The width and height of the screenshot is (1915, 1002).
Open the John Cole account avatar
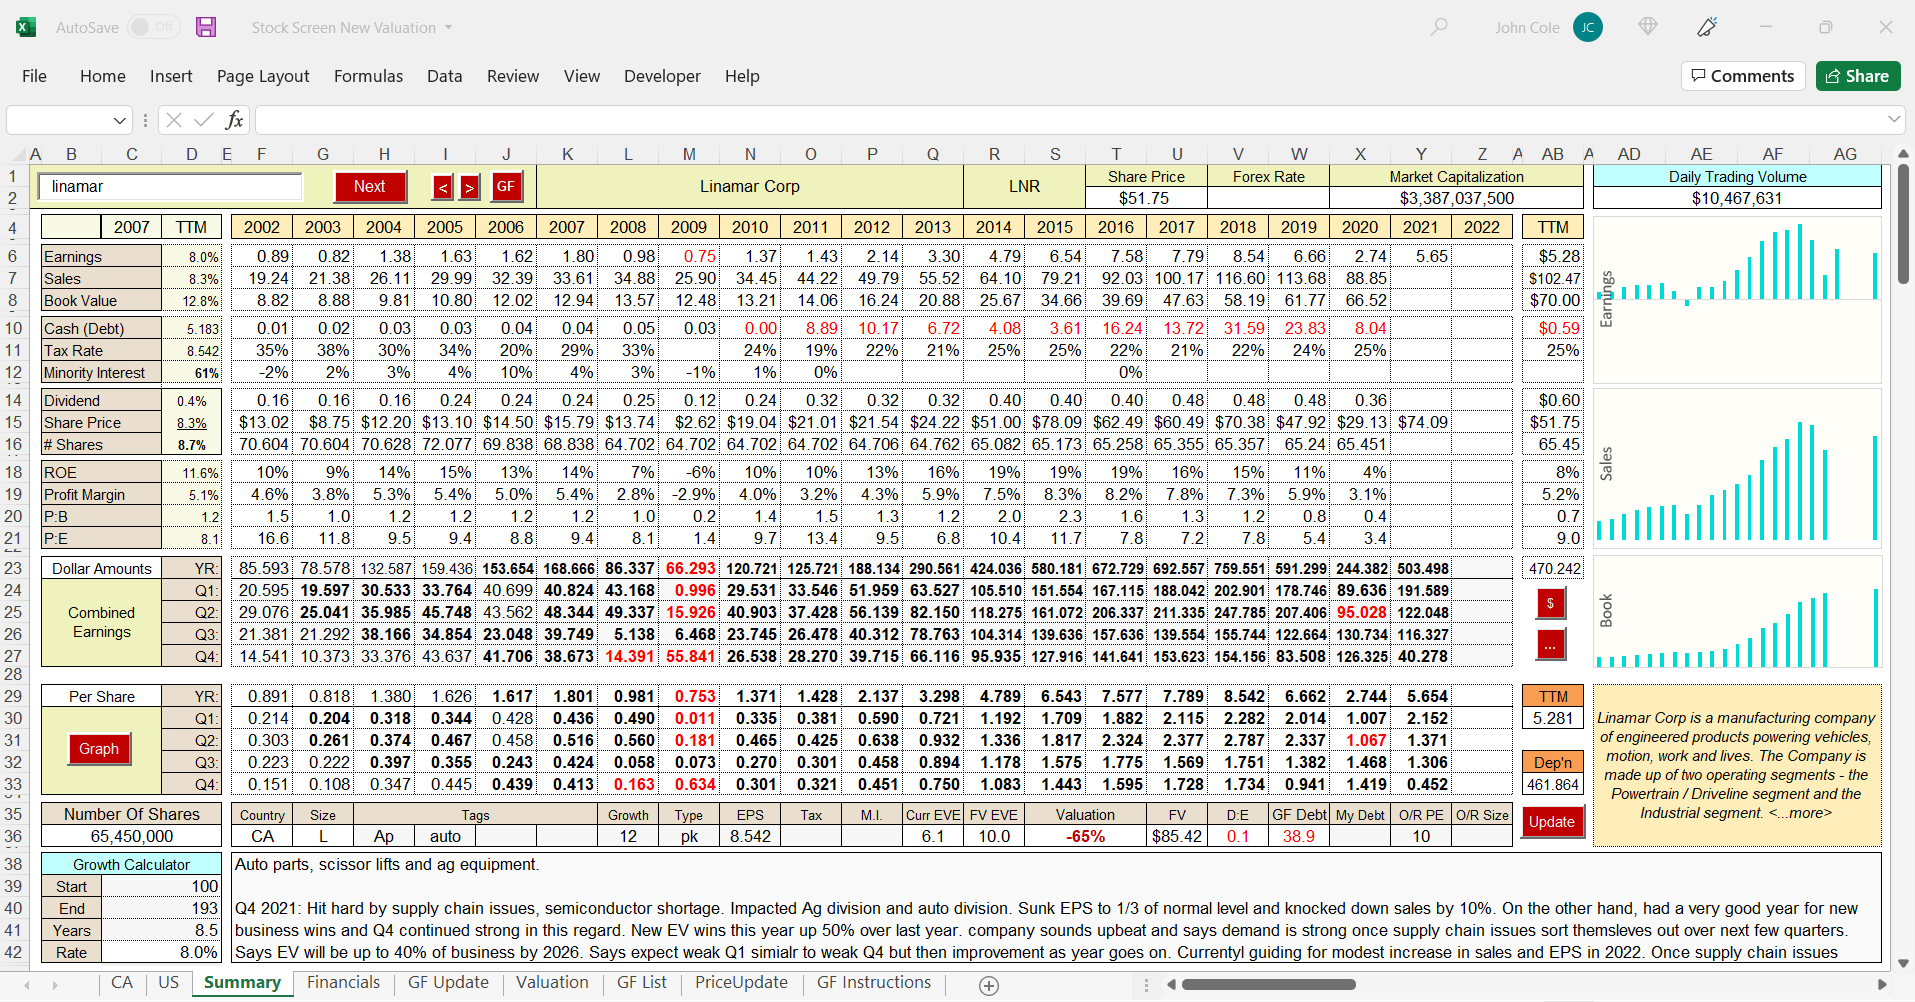click(x=1587, y=27)
